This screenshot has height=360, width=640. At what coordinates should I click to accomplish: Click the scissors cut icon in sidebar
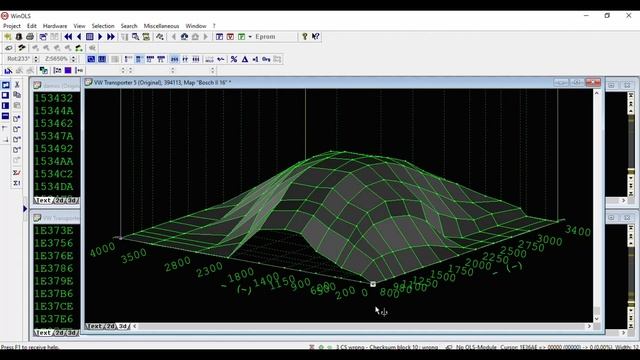pyautogui.click(x=17, y=84)
